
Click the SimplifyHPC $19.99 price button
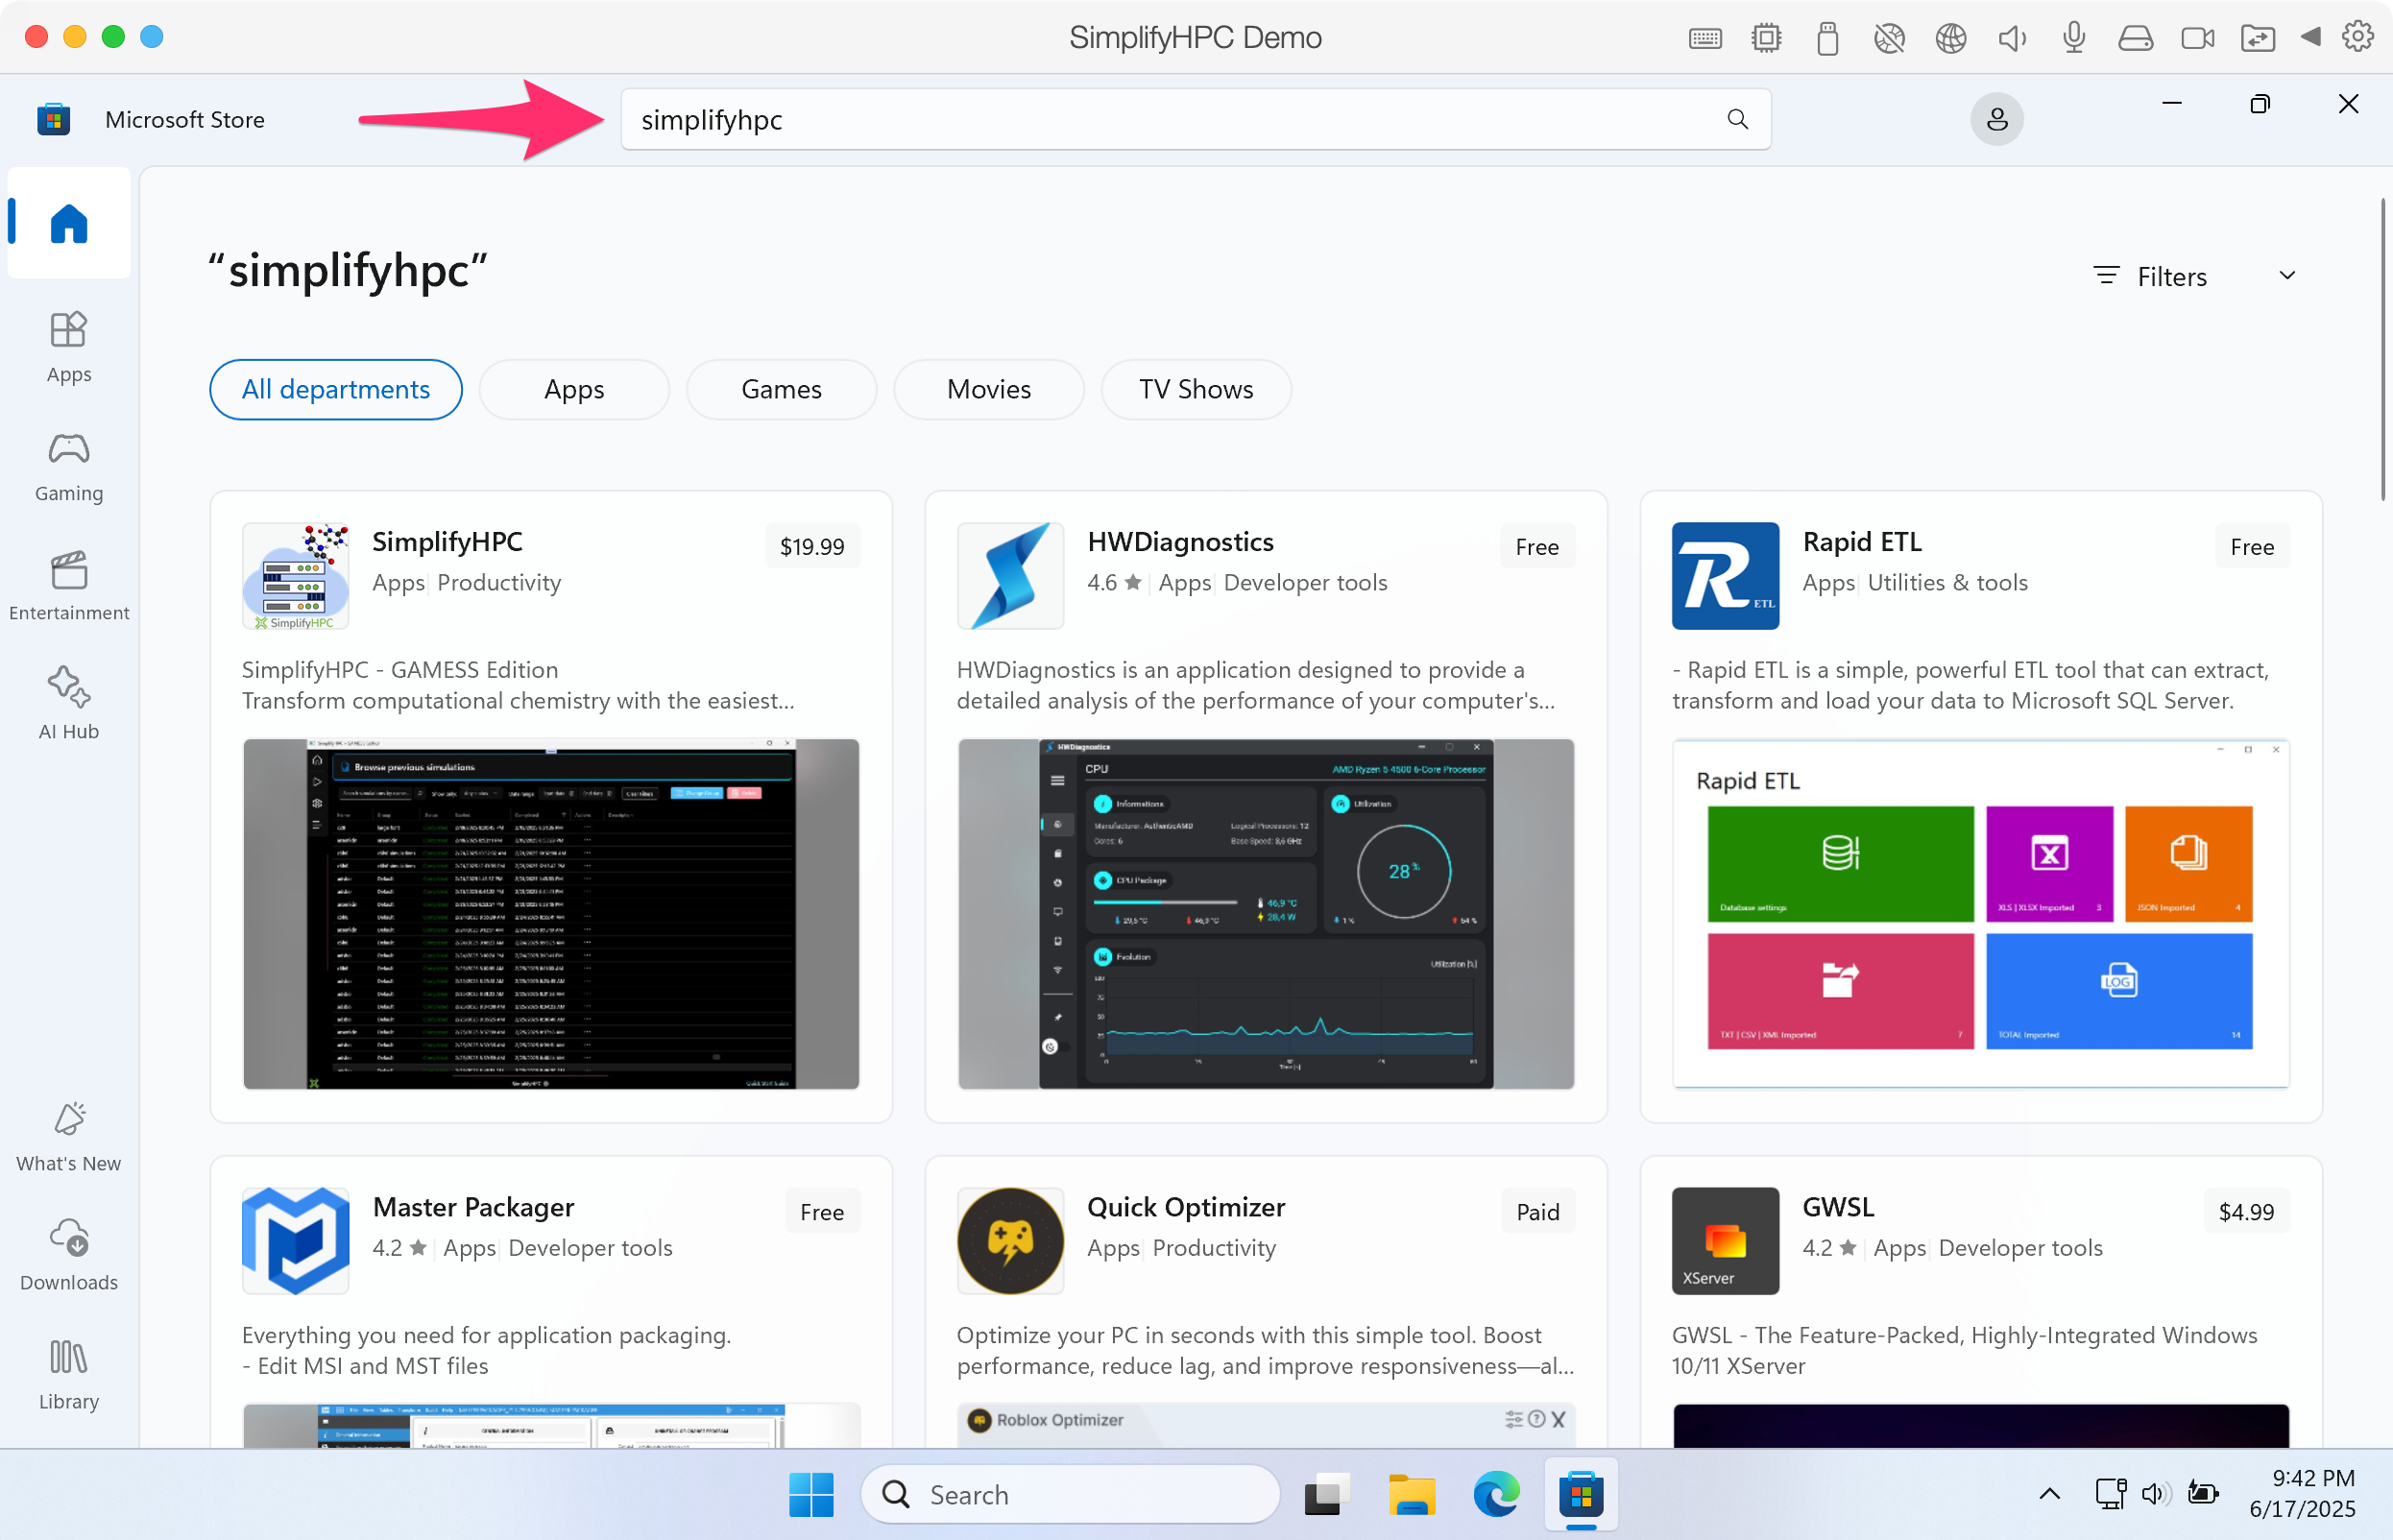[811, 546]
